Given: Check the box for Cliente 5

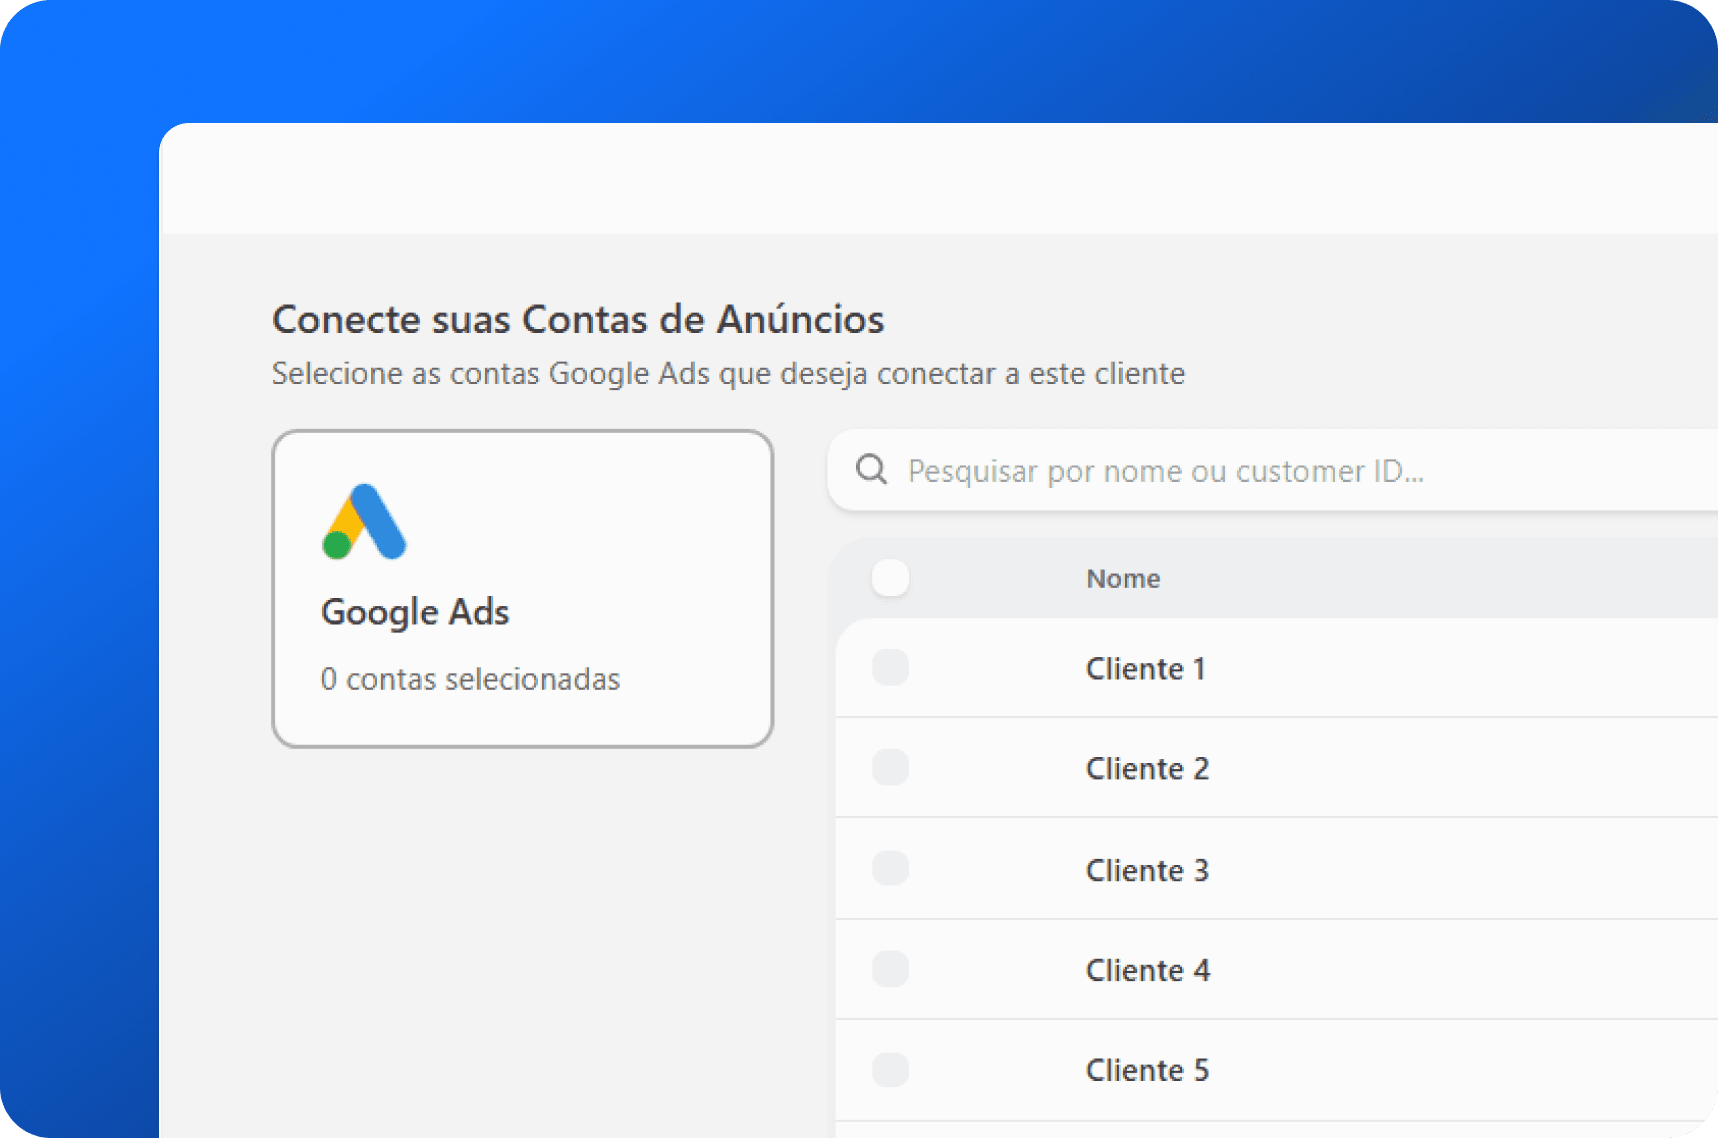Looking at the screenshot, I should click(890, 1069).
